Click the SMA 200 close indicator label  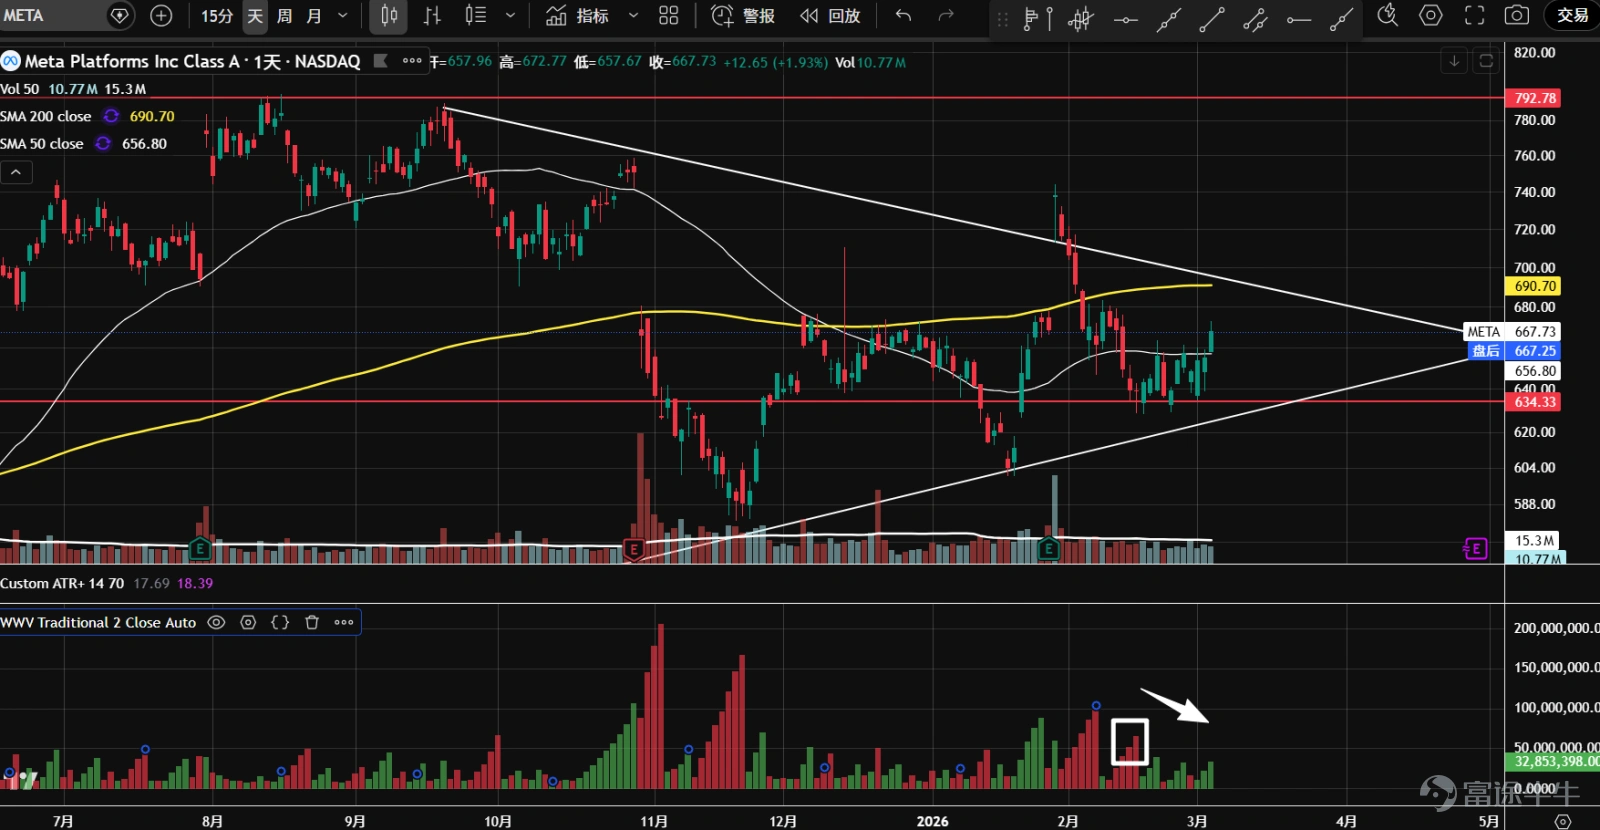(x=46, y=116)
